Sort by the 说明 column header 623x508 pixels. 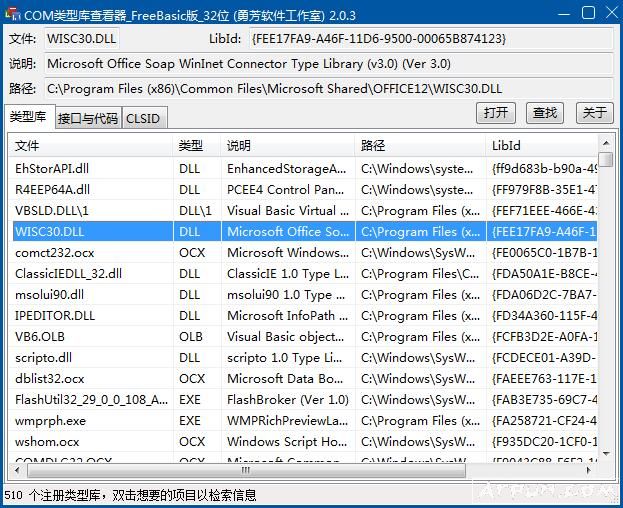pos(288,146)
